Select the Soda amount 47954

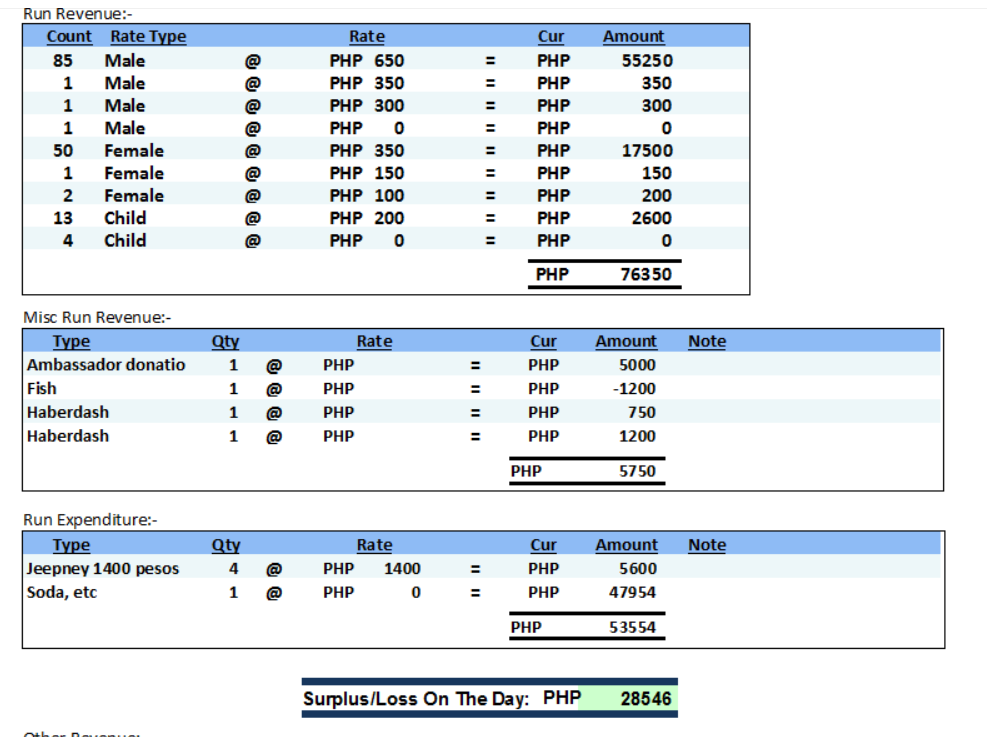(633, 592)
